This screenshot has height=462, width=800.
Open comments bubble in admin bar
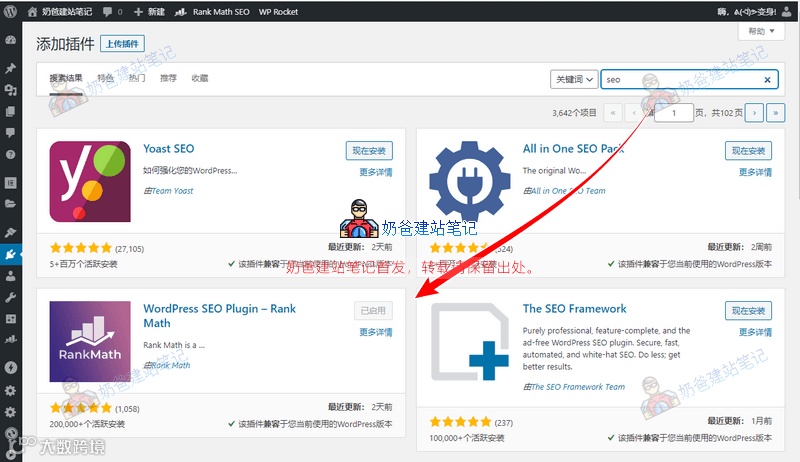point(107,12)
